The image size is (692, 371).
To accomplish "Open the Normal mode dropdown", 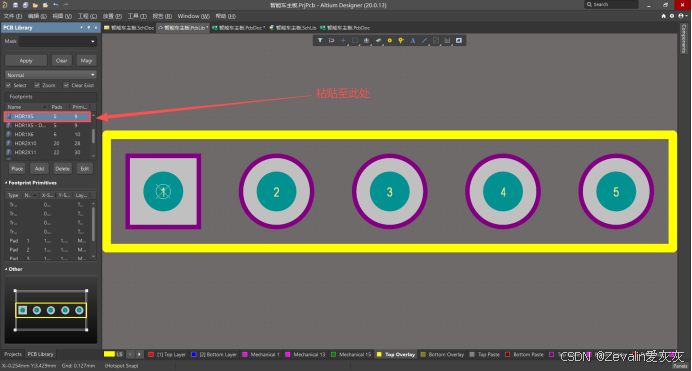I will pos(50,75).
